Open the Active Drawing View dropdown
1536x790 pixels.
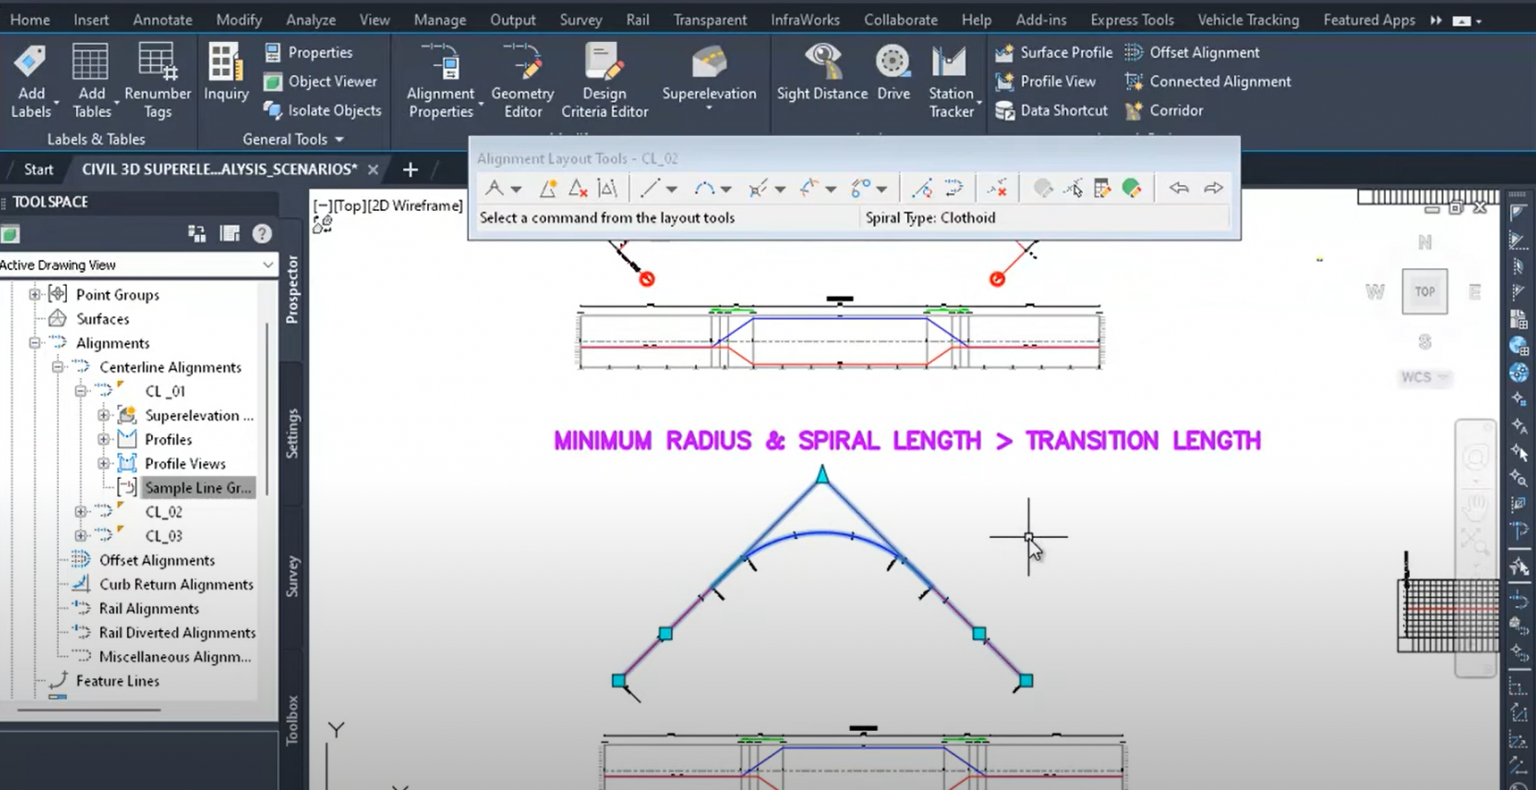pos(267,265)
